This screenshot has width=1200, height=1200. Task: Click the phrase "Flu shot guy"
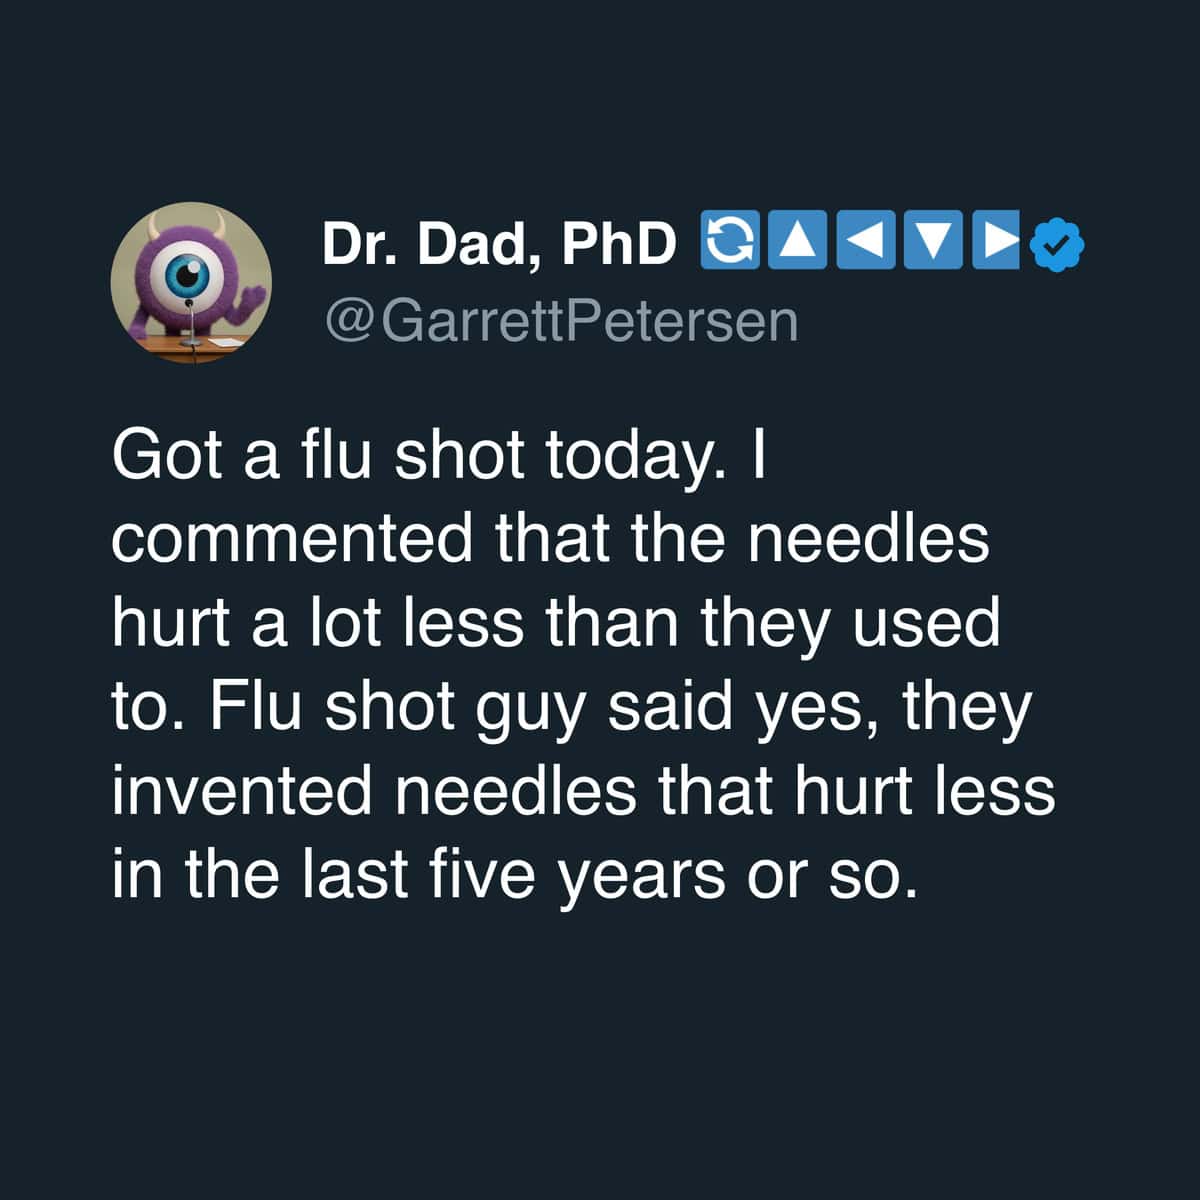click(x=402, y=706)
